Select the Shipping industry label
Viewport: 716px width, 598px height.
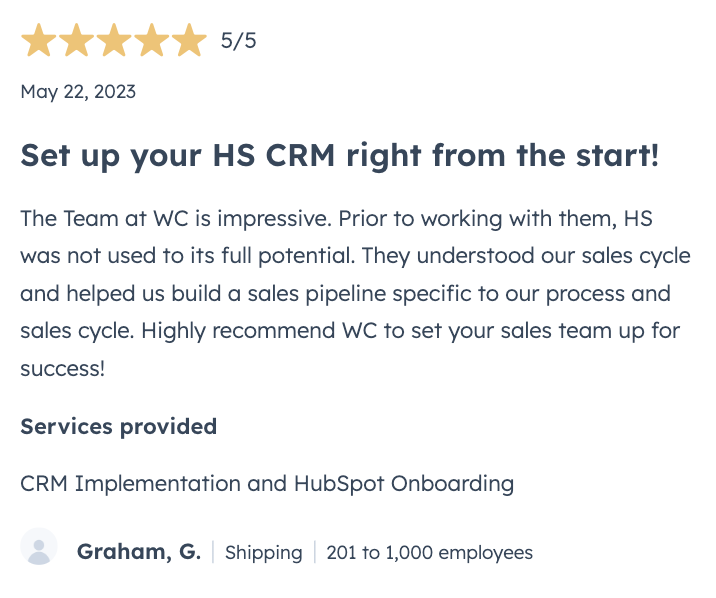263,552
